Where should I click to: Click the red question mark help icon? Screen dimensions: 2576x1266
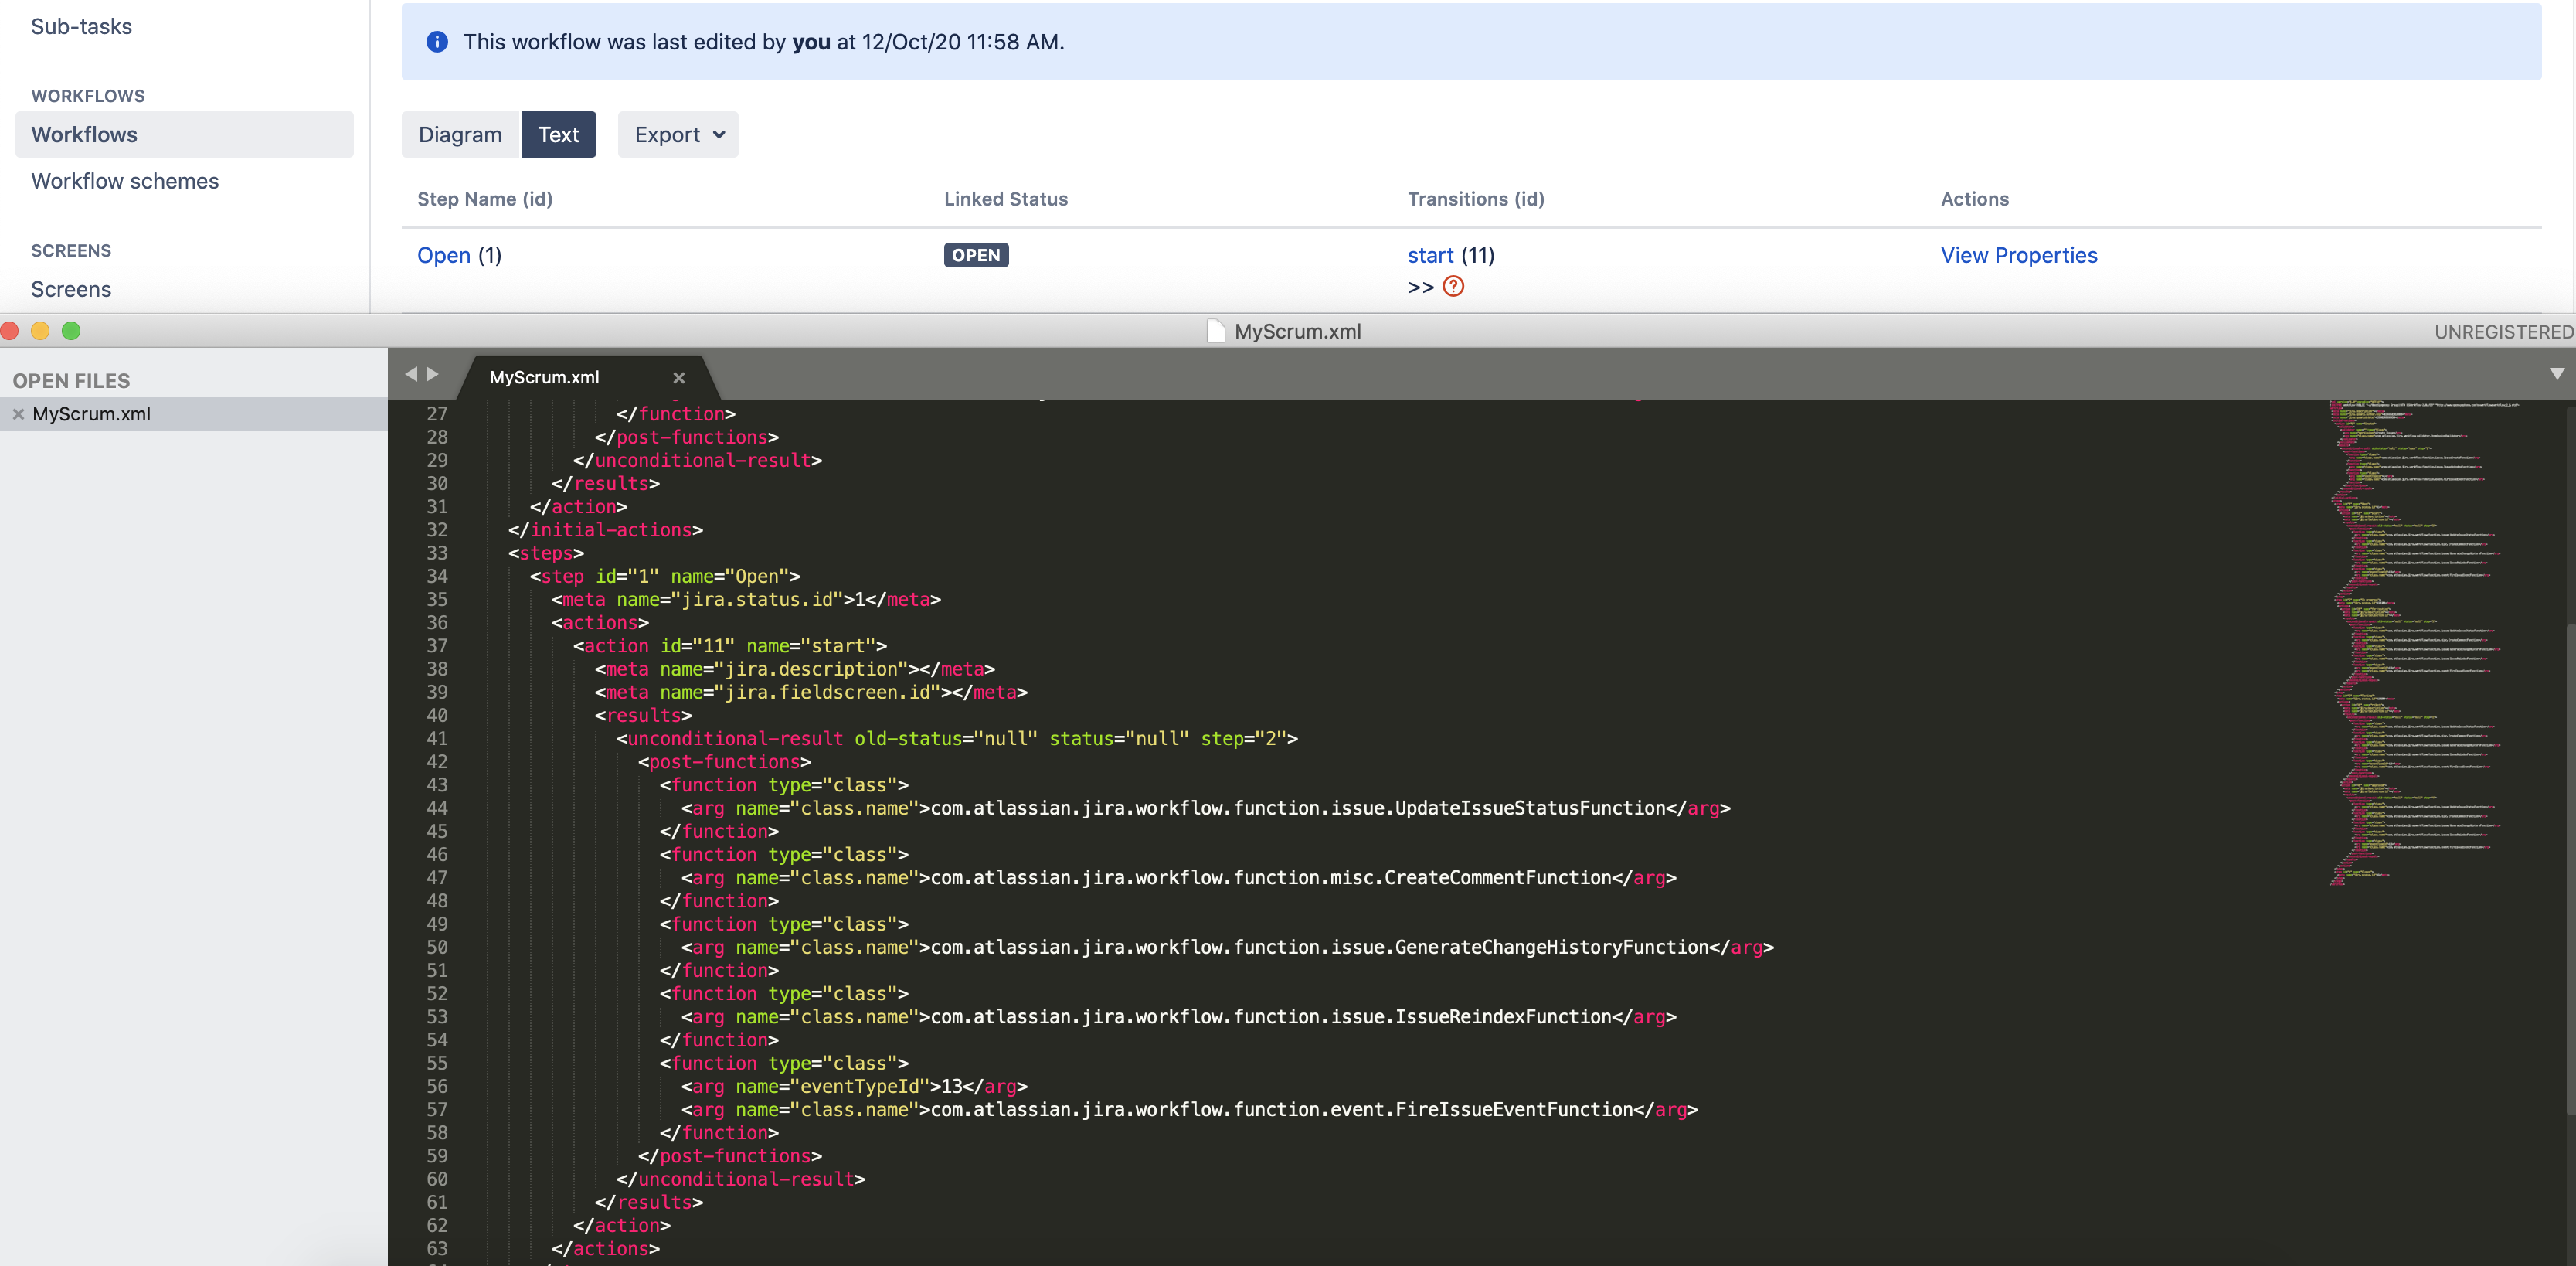[1453, 287]
